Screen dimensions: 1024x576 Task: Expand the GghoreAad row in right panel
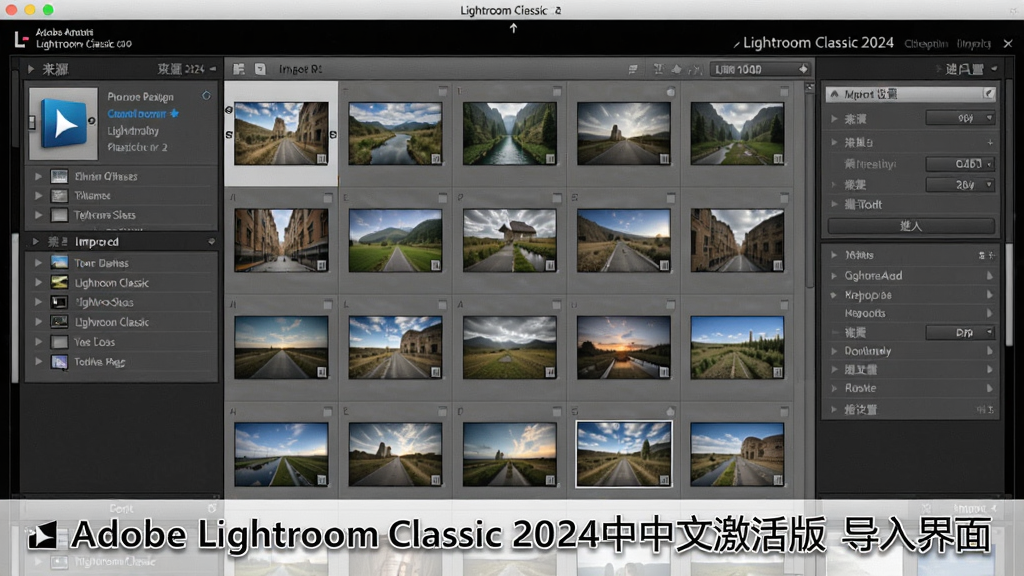(834, 276)
